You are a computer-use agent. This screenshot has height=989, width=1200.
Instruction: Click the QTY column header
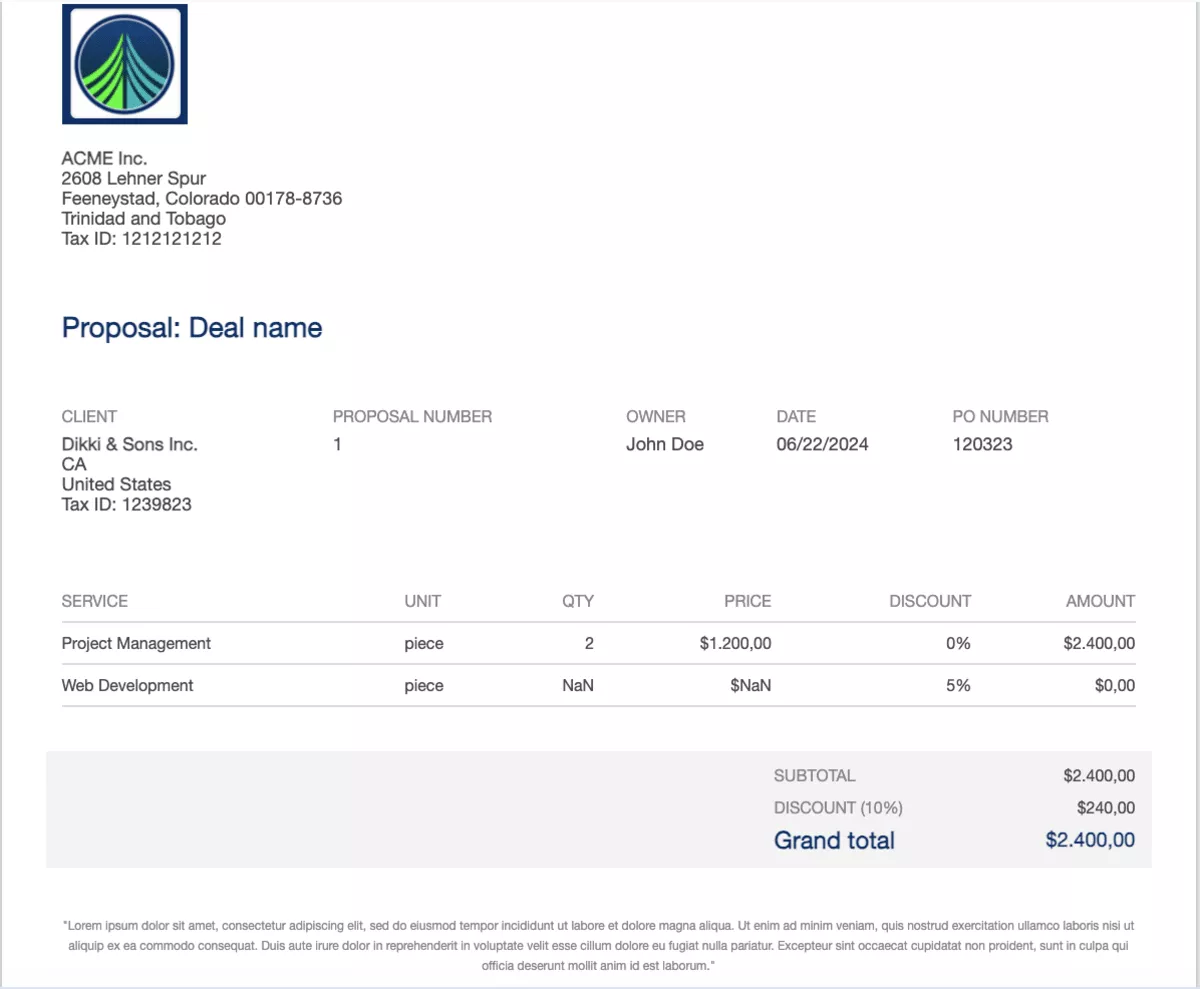tap(578, 601)
